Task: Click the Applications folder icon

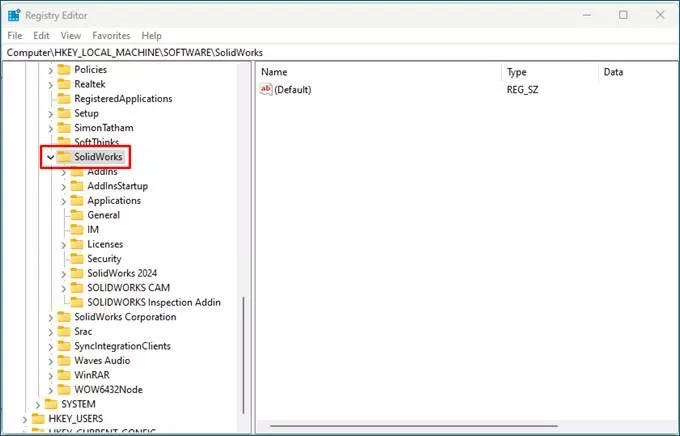Action: (77, 200)
